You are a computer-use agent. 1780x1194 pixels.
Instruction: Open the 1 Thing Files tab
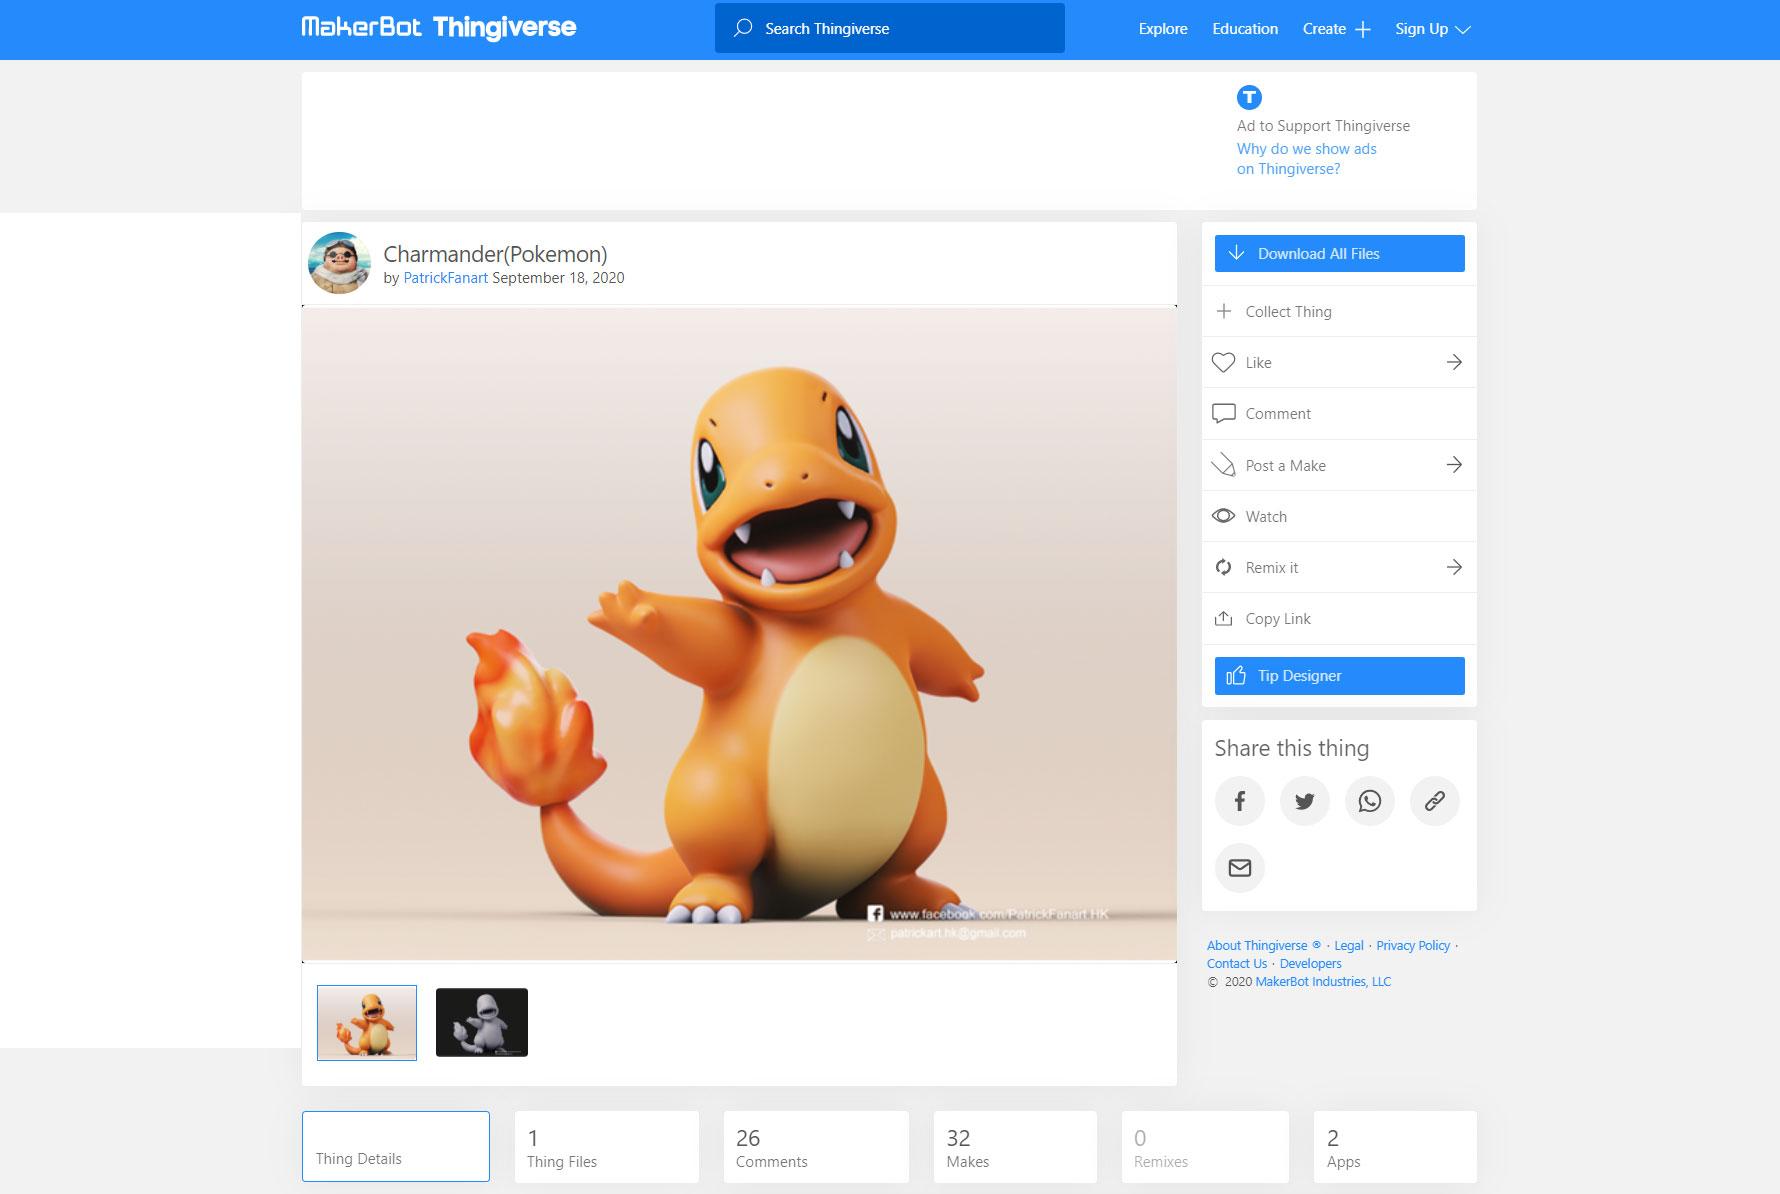[x=607, y=1146]
